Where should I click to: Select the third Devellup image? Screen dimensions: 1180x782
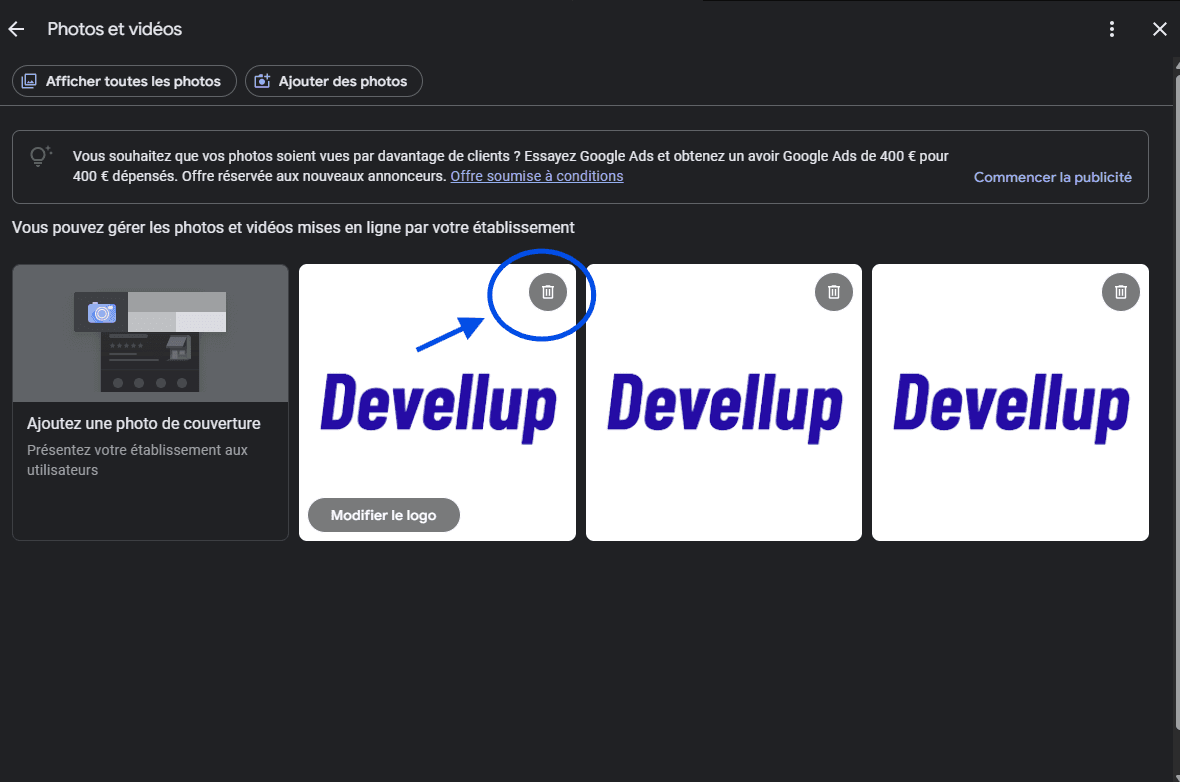tap(1010, 402)
